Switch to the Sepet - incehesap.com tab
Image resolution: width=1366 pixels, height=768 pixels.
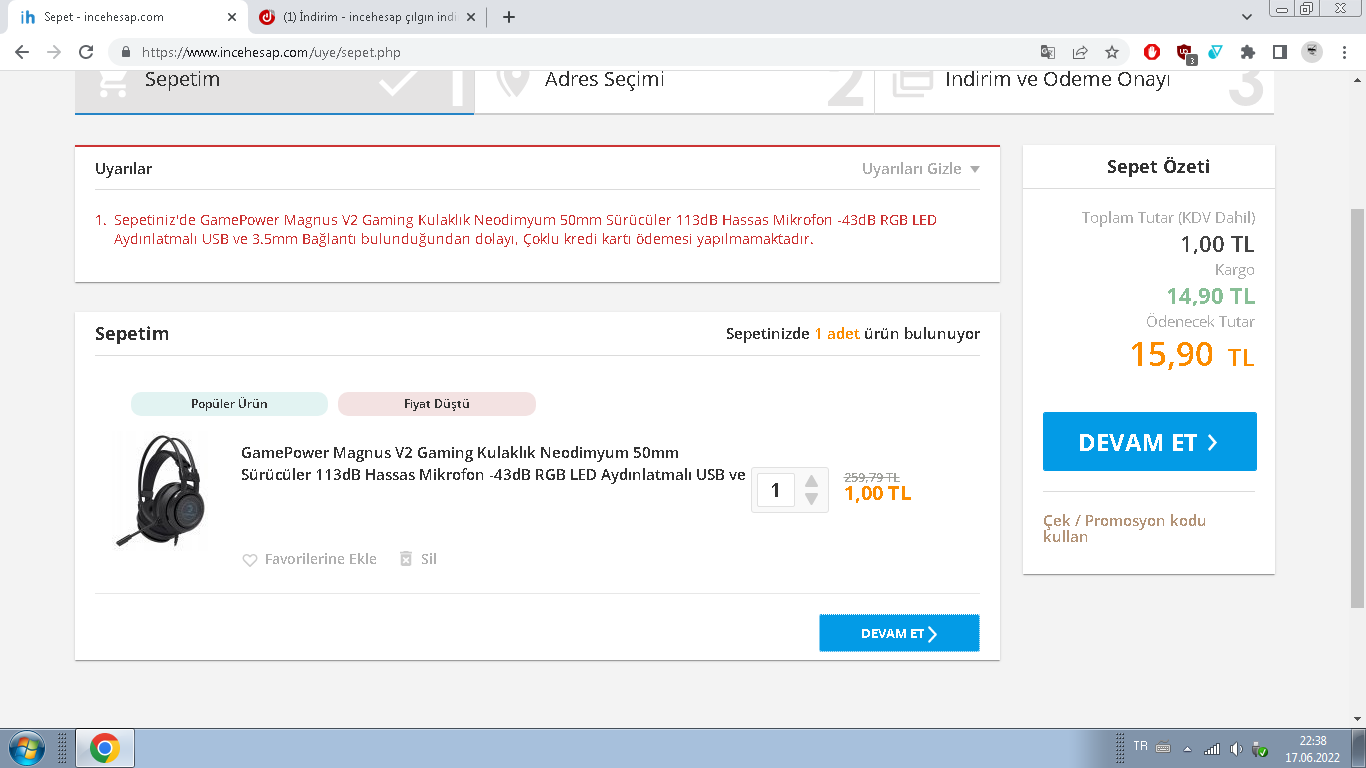click(x=128, y=17)
